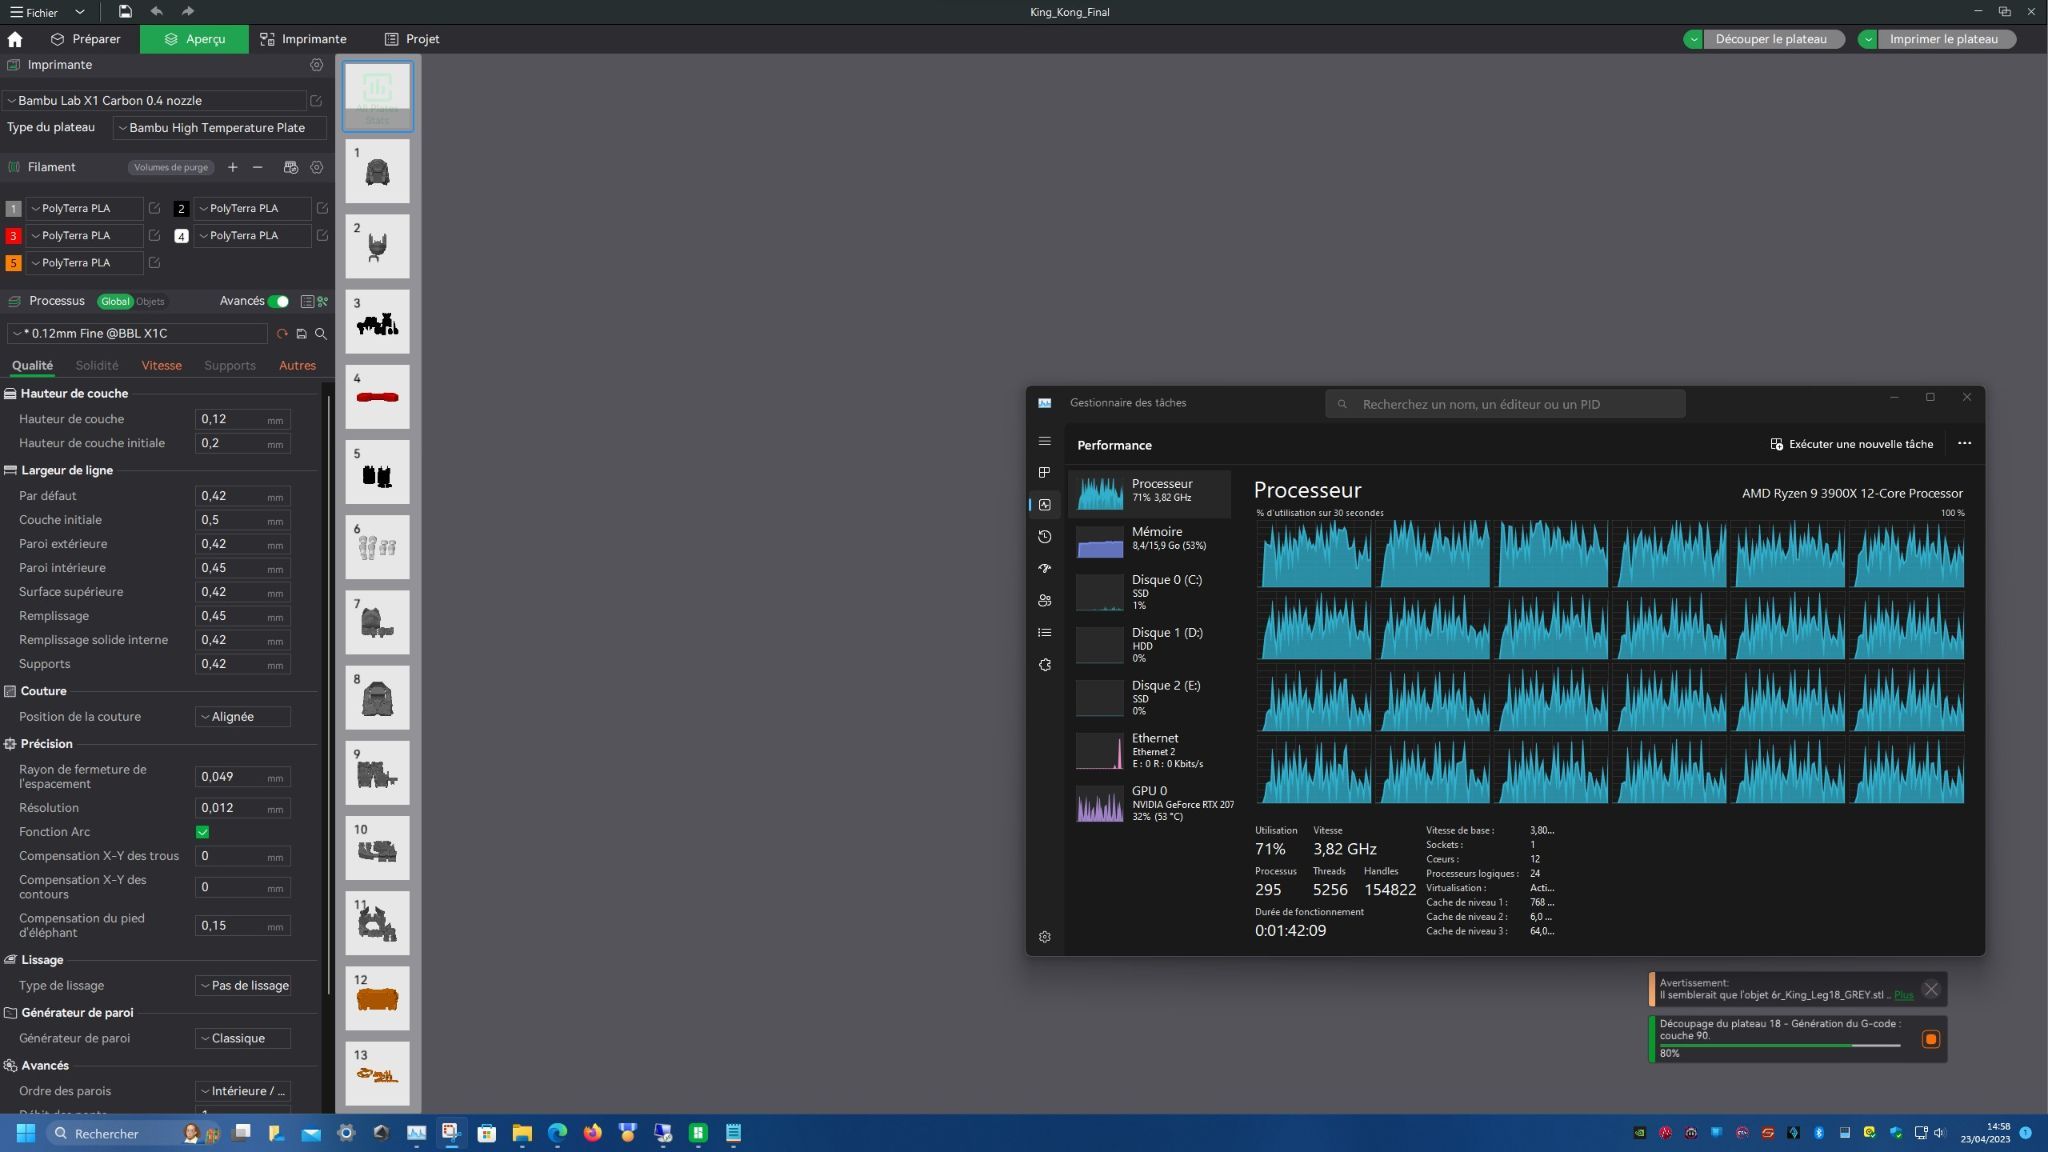Switch to the Projet tab
Viewport: 2048px width, 1152px height.
412,39
